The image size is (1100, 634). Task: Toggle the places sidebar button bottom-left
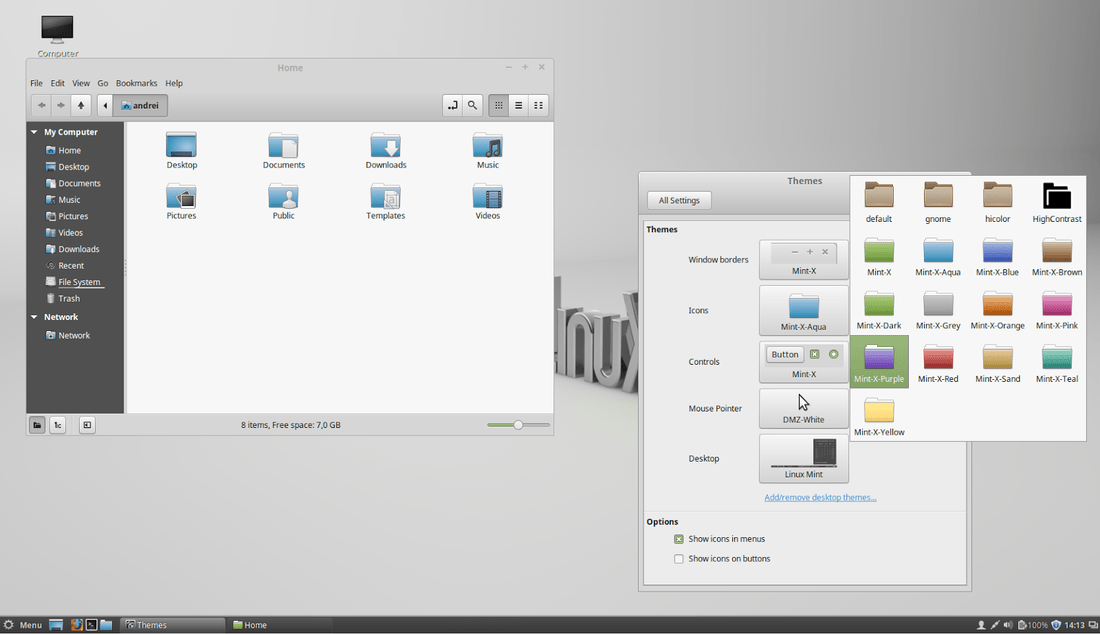pyautogui.click(x=36, y=424)
